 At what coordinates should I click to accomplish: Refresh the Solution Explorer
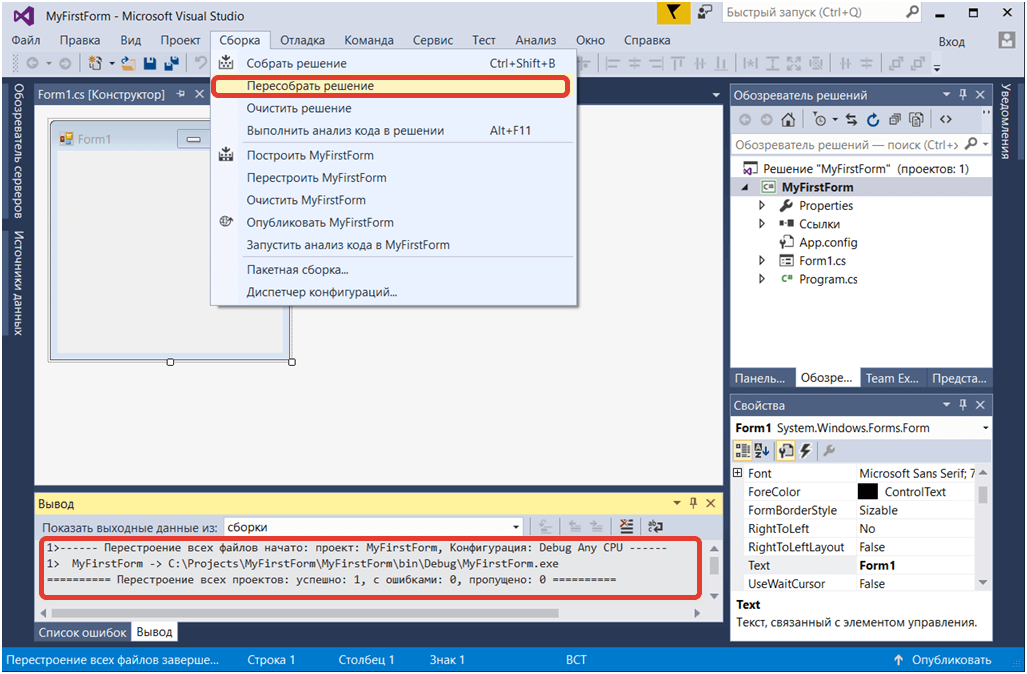(x=872, y=120)
